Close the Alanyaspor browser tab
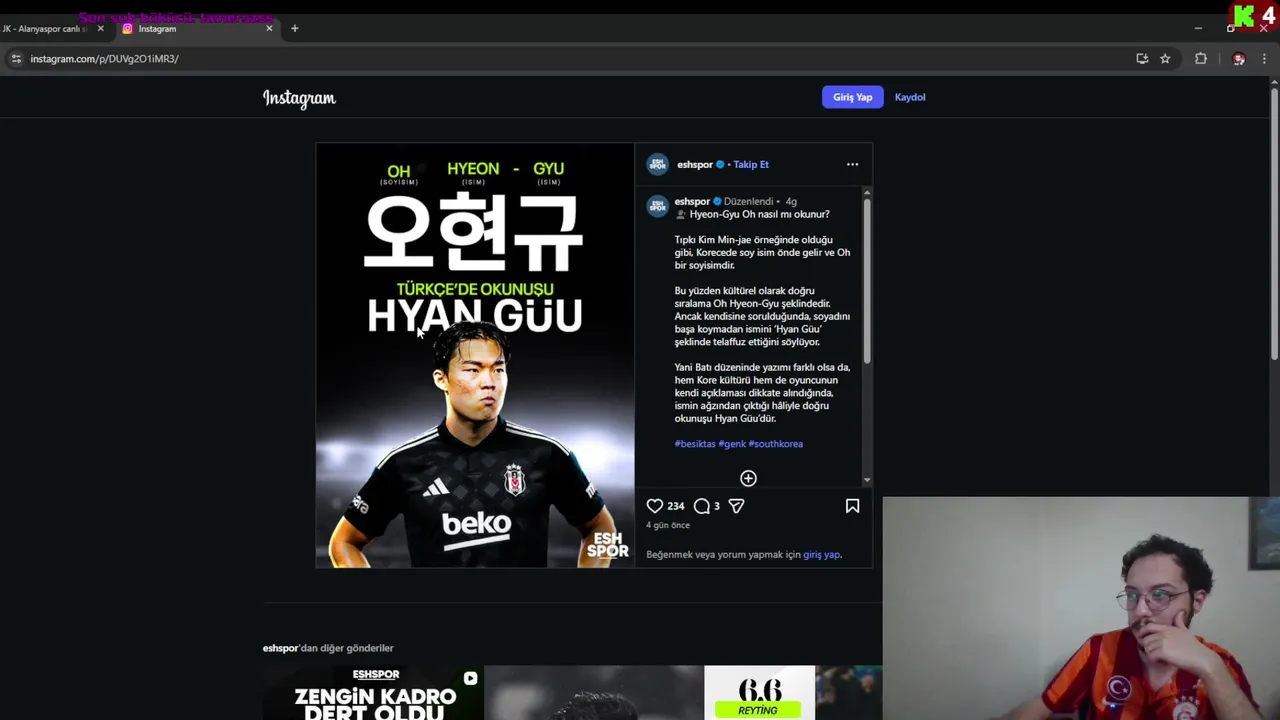Image resolution: width=1280 pixels, height=720 pixels. [100, 28]
